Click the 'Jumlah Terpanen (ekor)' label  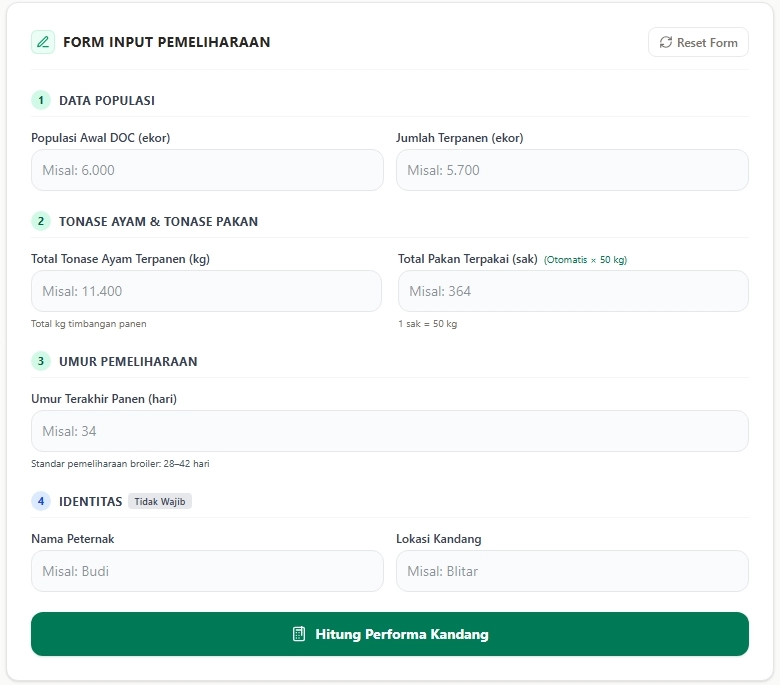point(460,138)
